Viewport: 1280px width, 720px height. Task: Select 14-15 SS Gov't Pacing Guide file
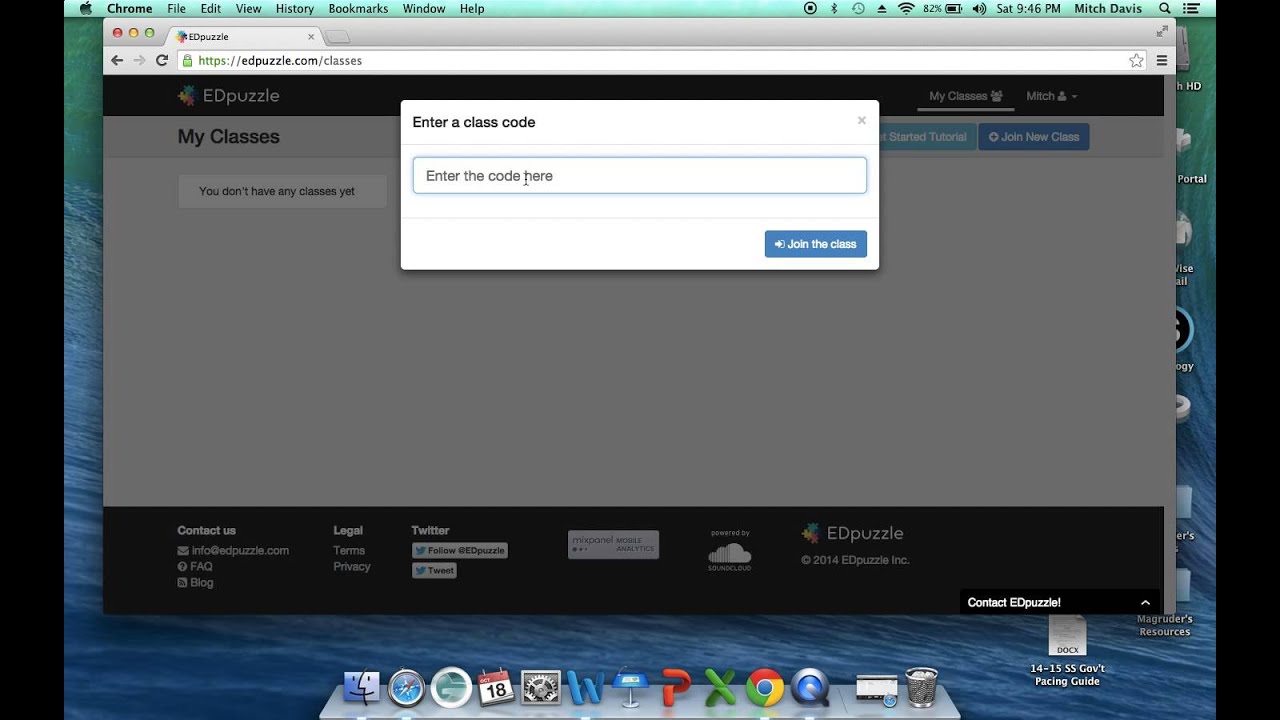tap(1067, 651)
